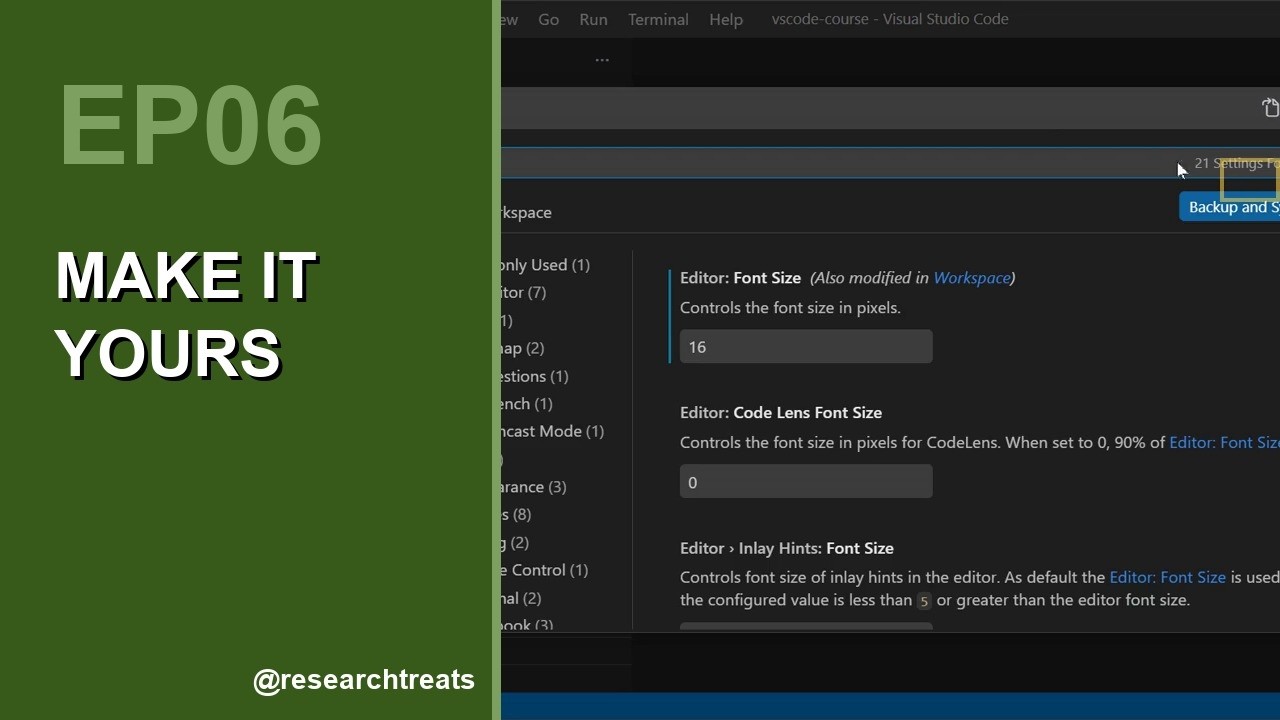Image resolution: width=1280 pixels, height=720 pixels.
Task: Click the Backup and Sync Settings button
Action: point(1230,207)
